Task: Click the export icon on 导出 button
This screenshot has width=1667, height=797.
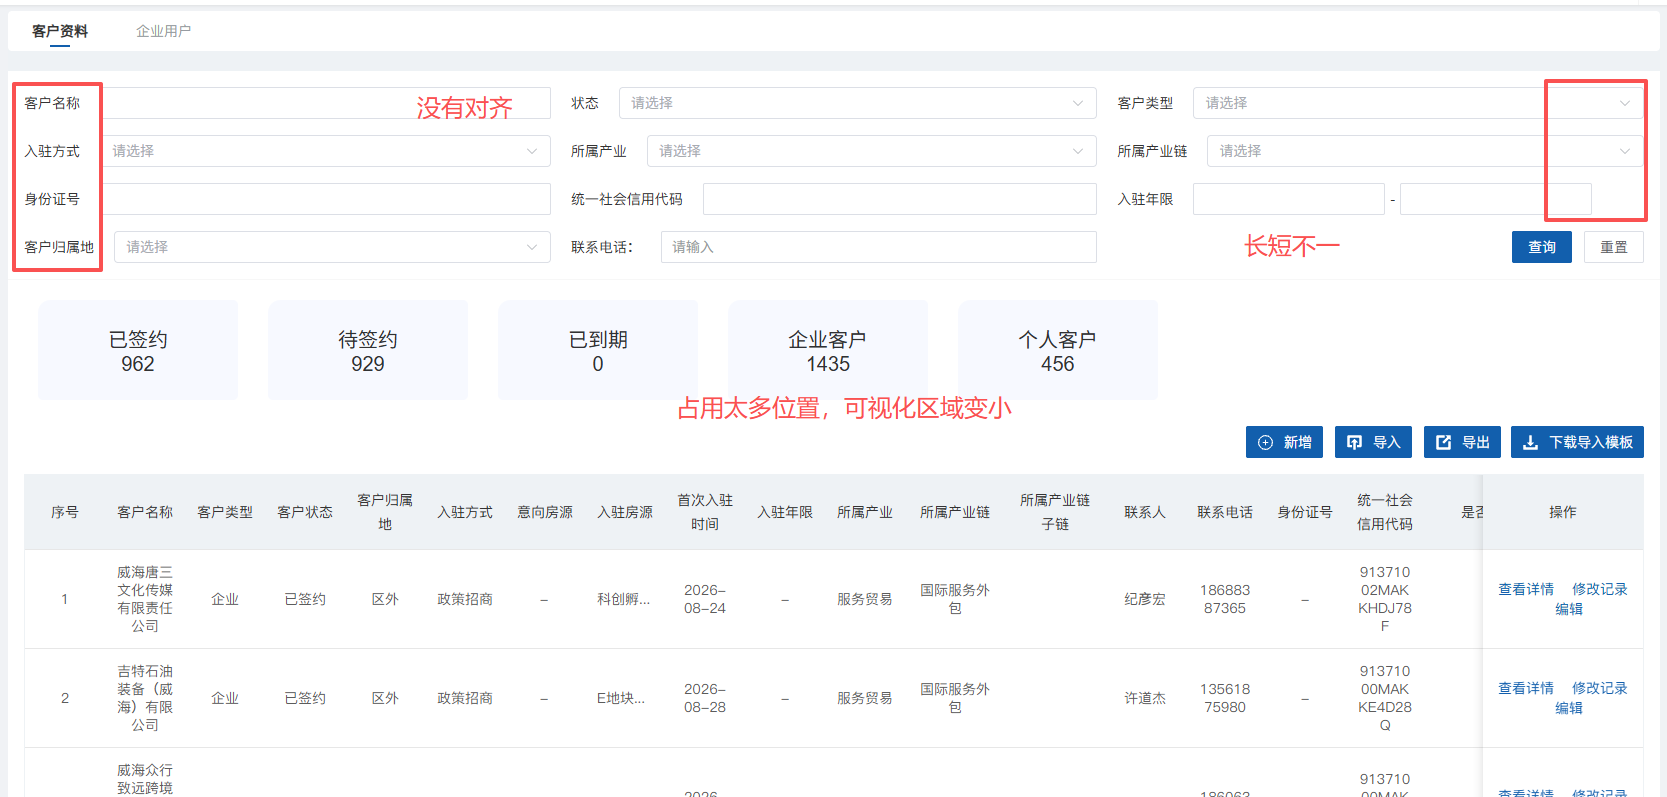Action: coord(1444,442)
